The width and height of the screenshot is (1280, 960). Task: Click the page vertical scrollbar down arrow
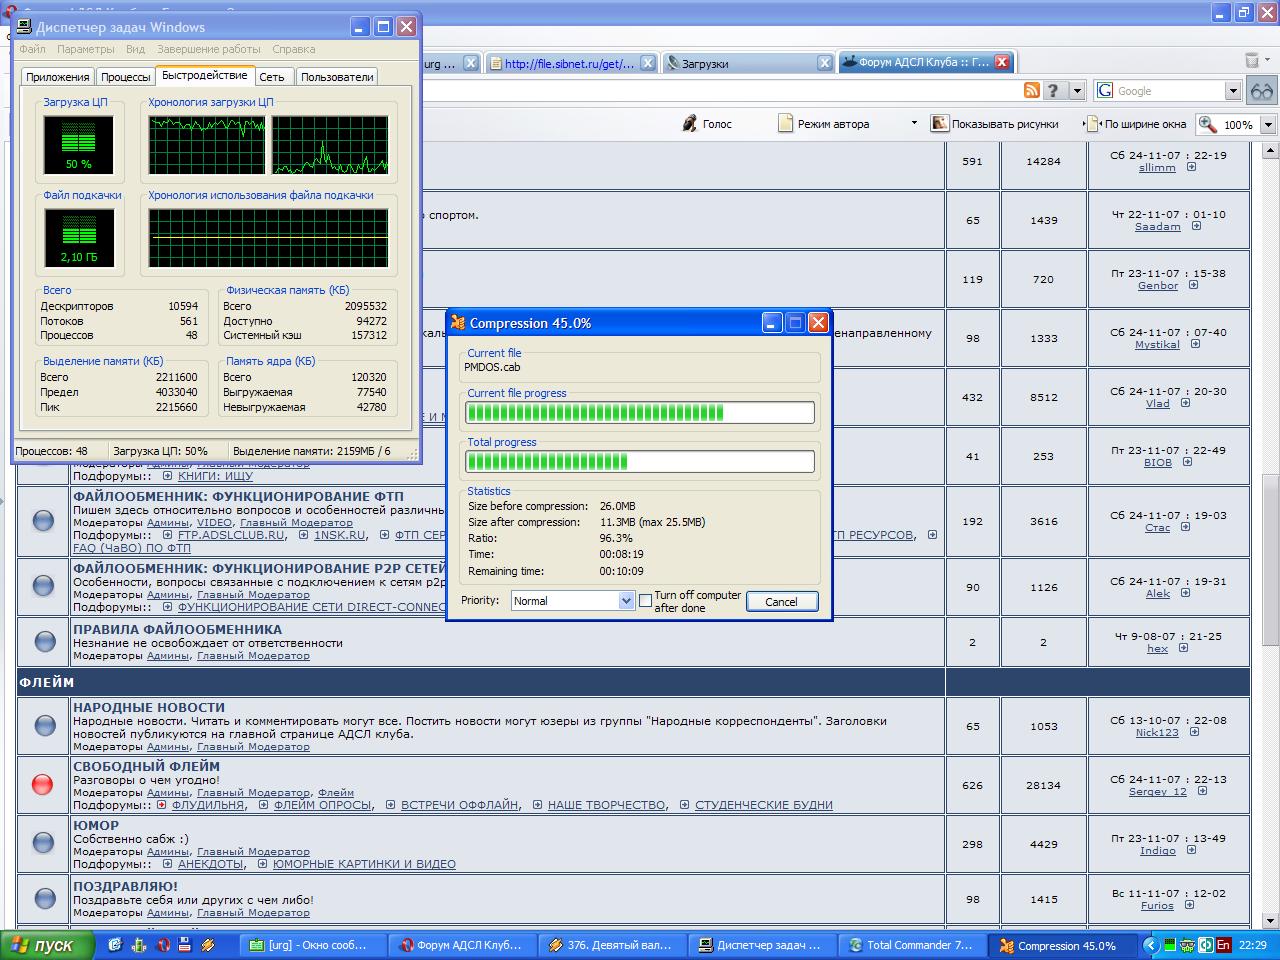pyautogui.click(x=1270, y=921)
